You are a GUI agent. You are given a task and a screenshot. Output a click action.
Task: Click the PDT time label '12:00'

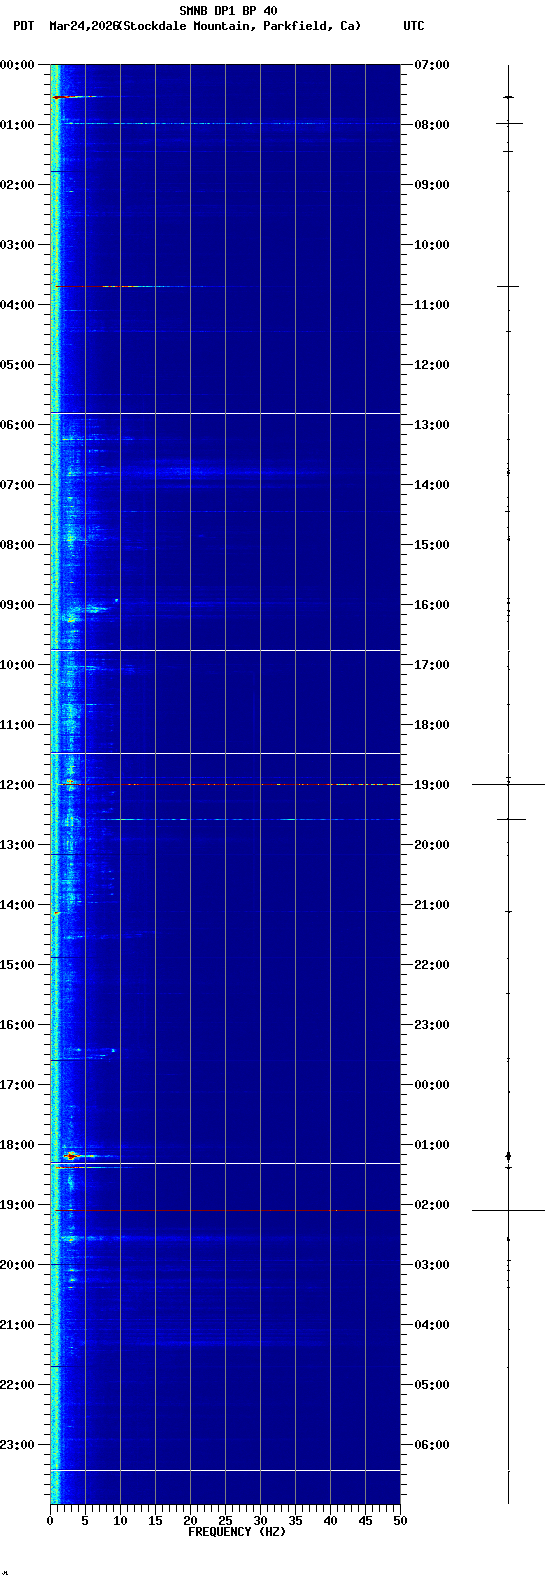(17, 785)
